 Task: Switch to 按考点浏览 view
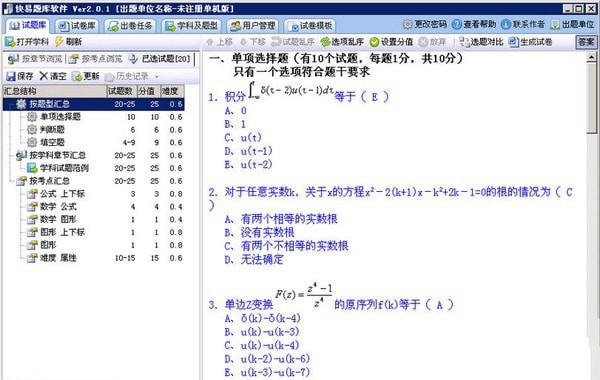pyautogui.click(x=96, y=59)
